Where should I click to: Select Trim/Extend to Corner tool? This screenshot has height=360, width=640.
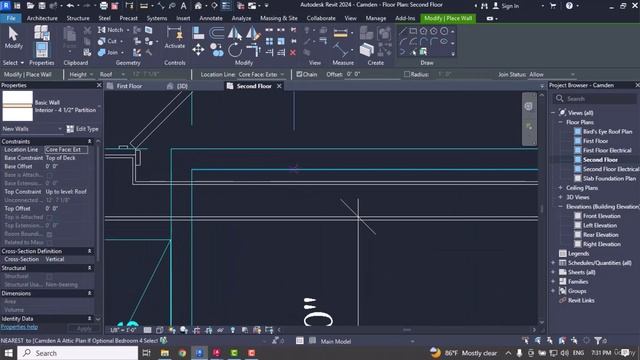coord(253,50)
